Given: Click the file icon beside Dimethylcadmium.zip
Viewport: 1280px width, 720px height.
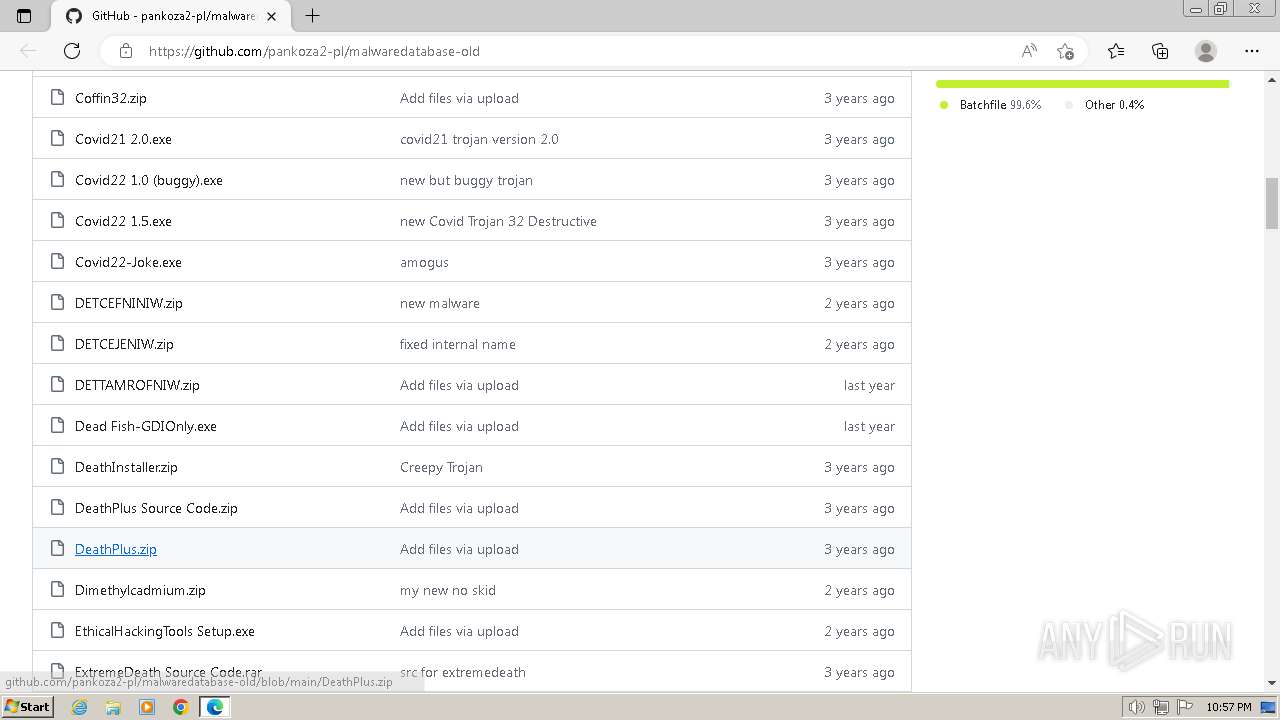Looking at the screenshot, I should [57, 590].
